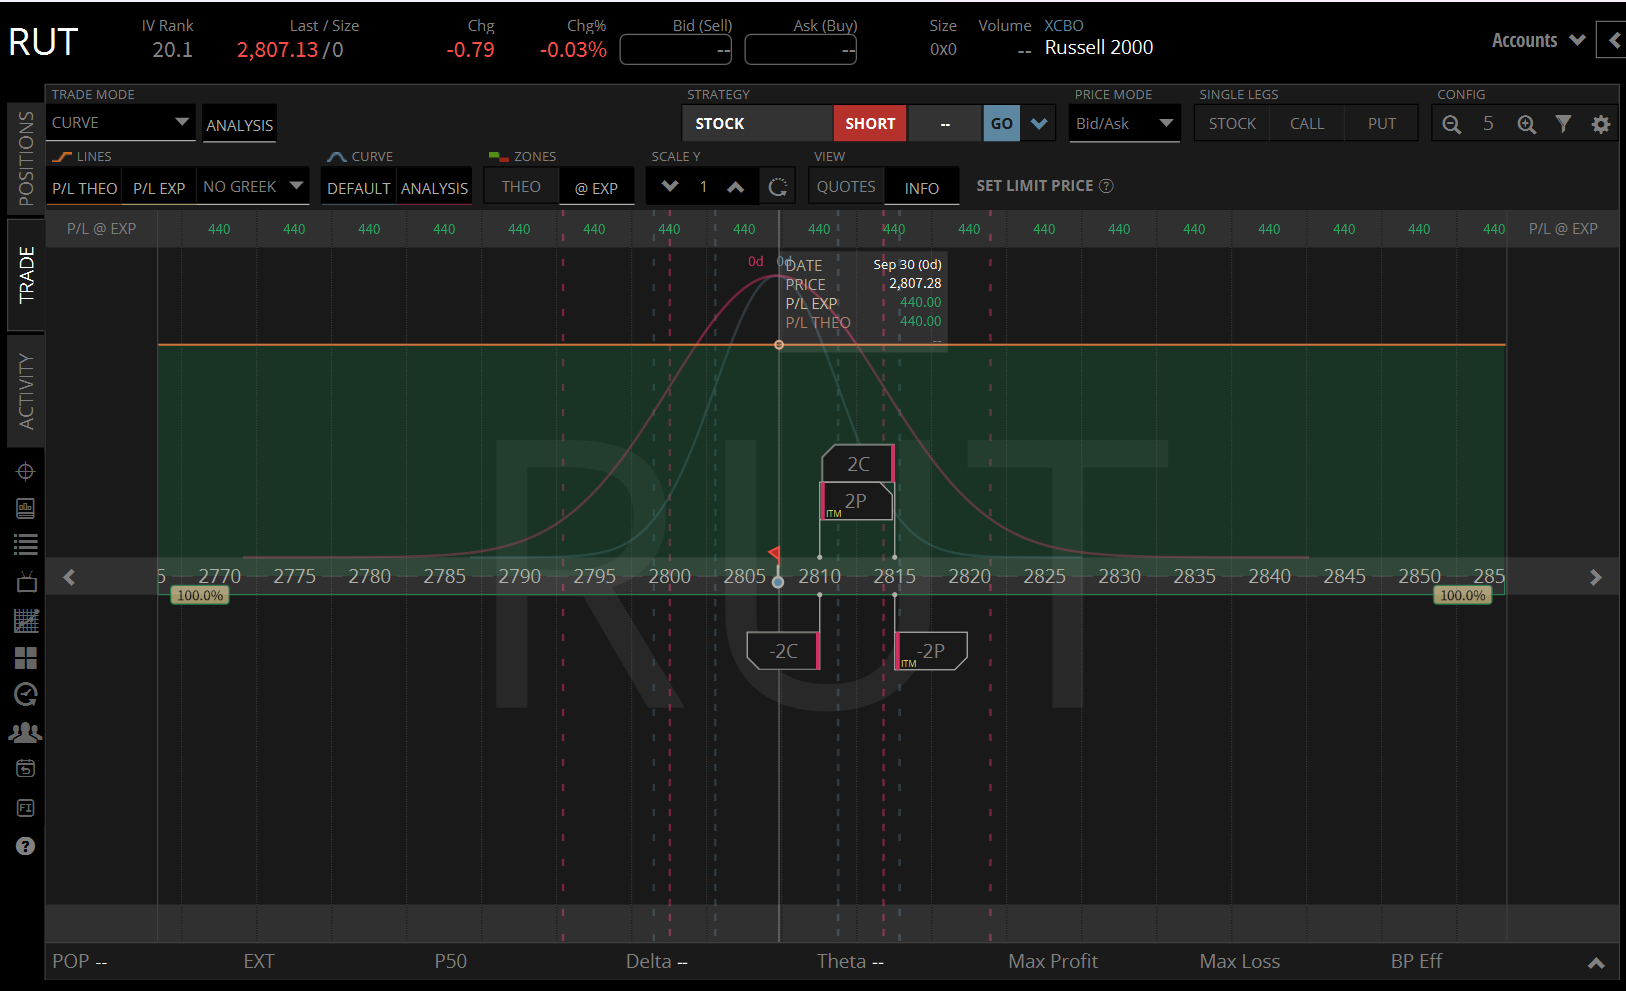Switch to the POSITIONS side tab

tap(26, 158)
